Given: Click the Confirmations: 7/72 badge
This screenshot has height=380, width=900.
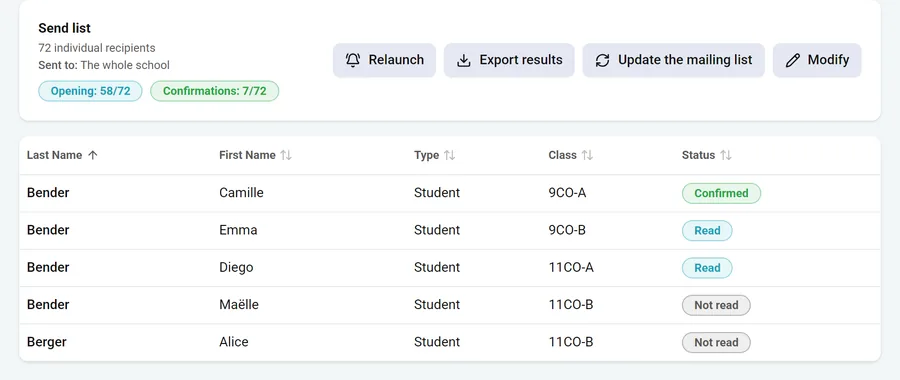Looking at the screenshot, I should click(215, 91).
